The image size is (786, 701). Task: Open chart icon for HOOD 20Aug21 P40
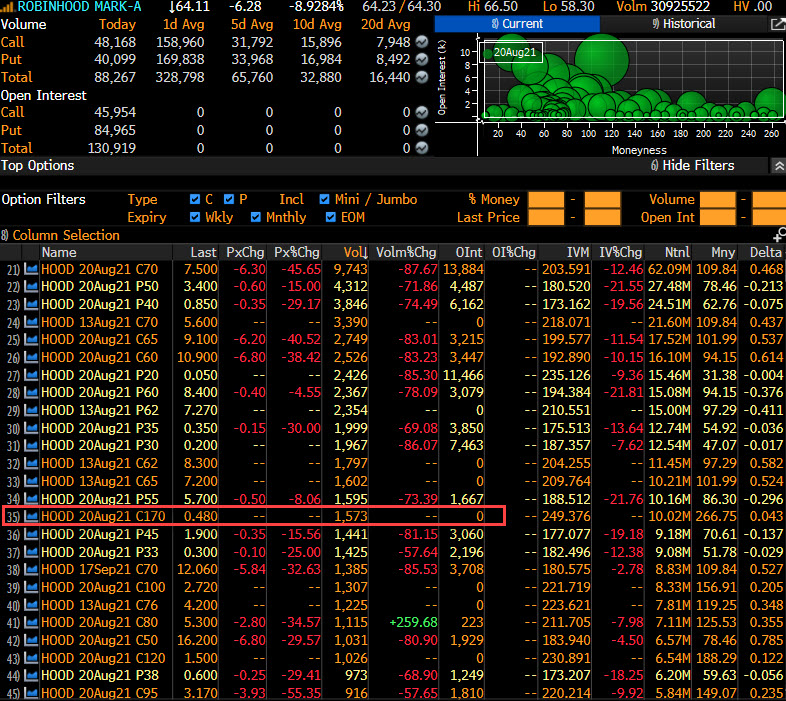tap(31, 304)
